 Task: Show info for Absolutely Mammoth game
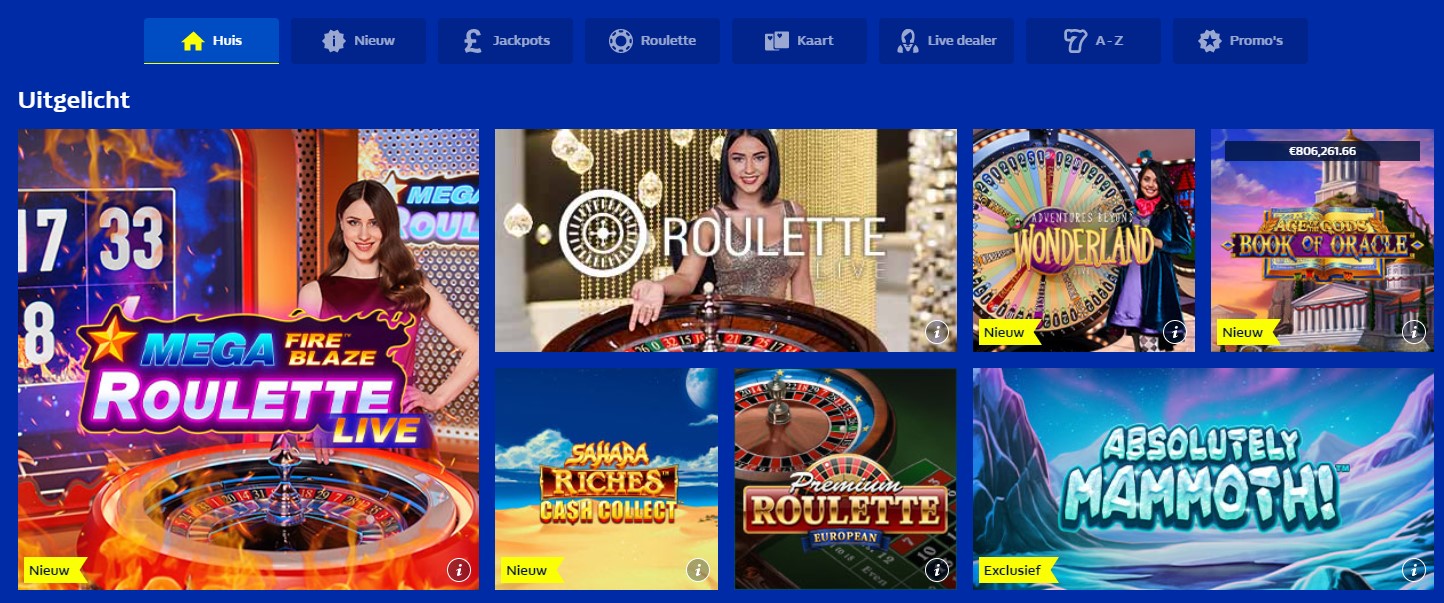click(1412, 570)
